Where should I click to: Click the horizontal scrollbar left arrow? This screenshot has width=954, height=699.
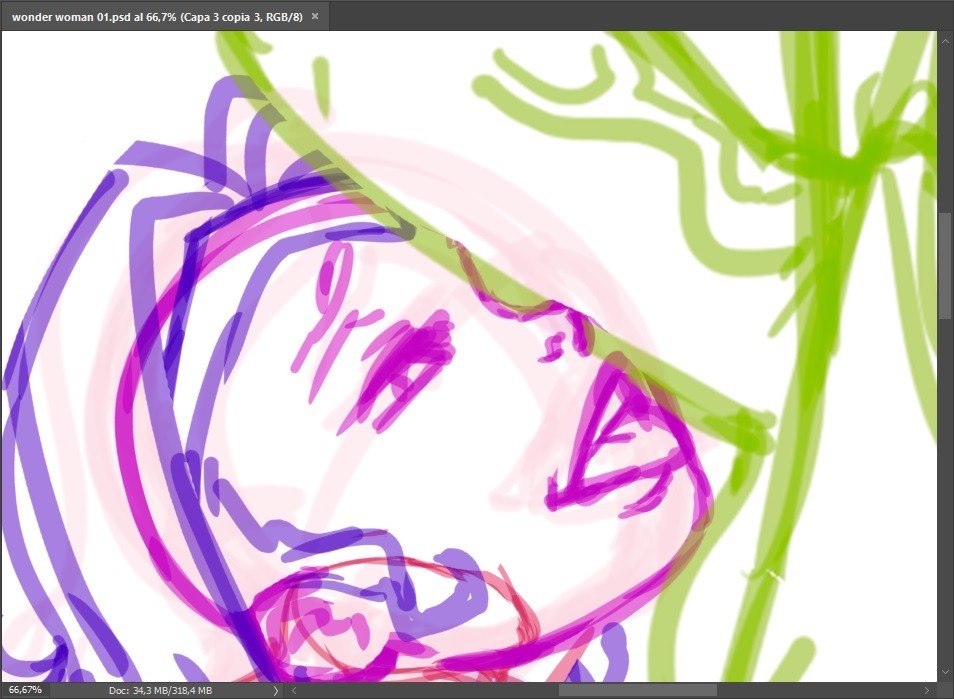[x=294, y=690]
